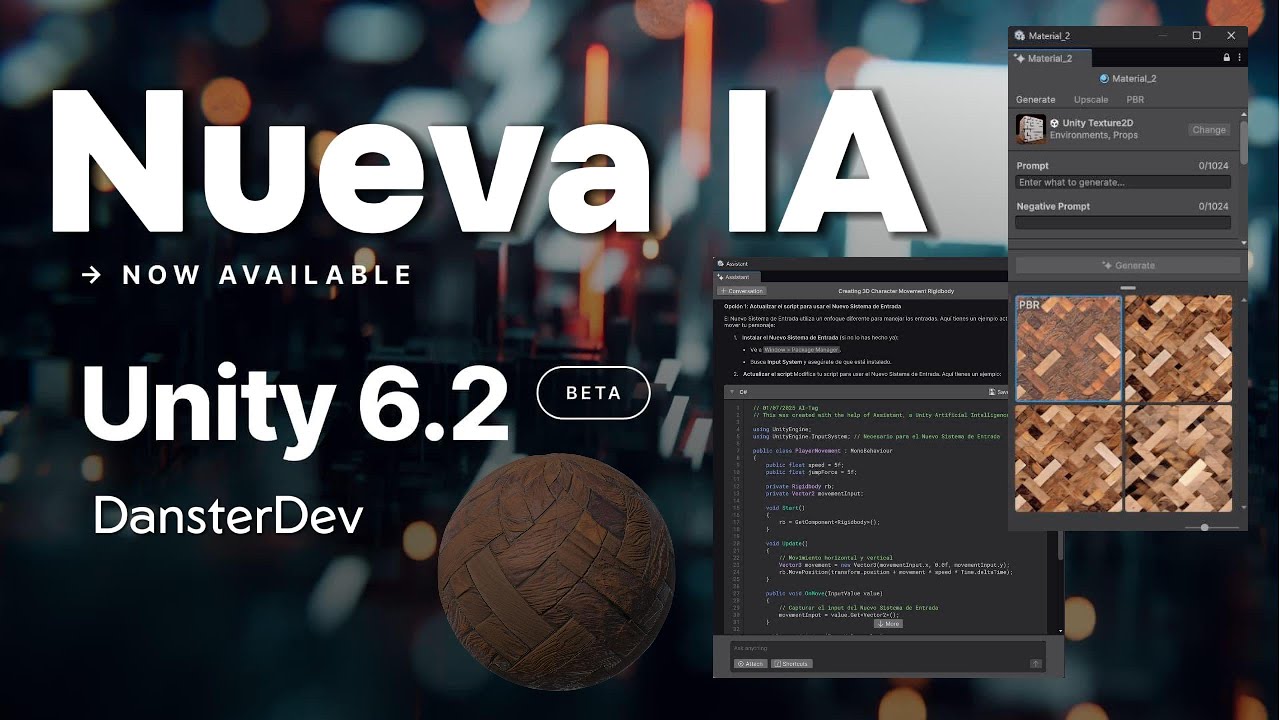The image size is (1280, 720).
Task: Click the Unity Texture2D model thumbnail
Action: pos(1030,129)
